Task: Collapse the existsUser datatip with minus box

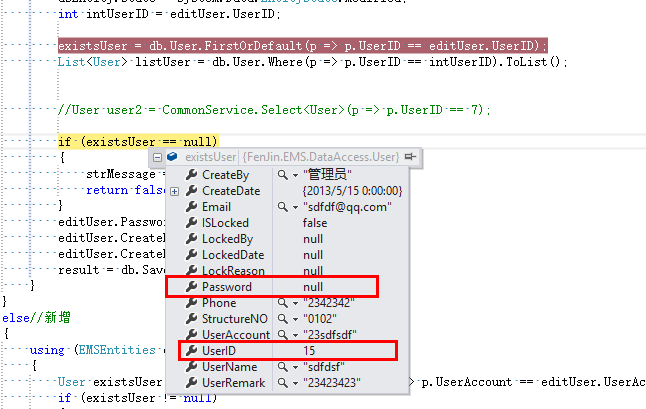Action: (157, 158)
